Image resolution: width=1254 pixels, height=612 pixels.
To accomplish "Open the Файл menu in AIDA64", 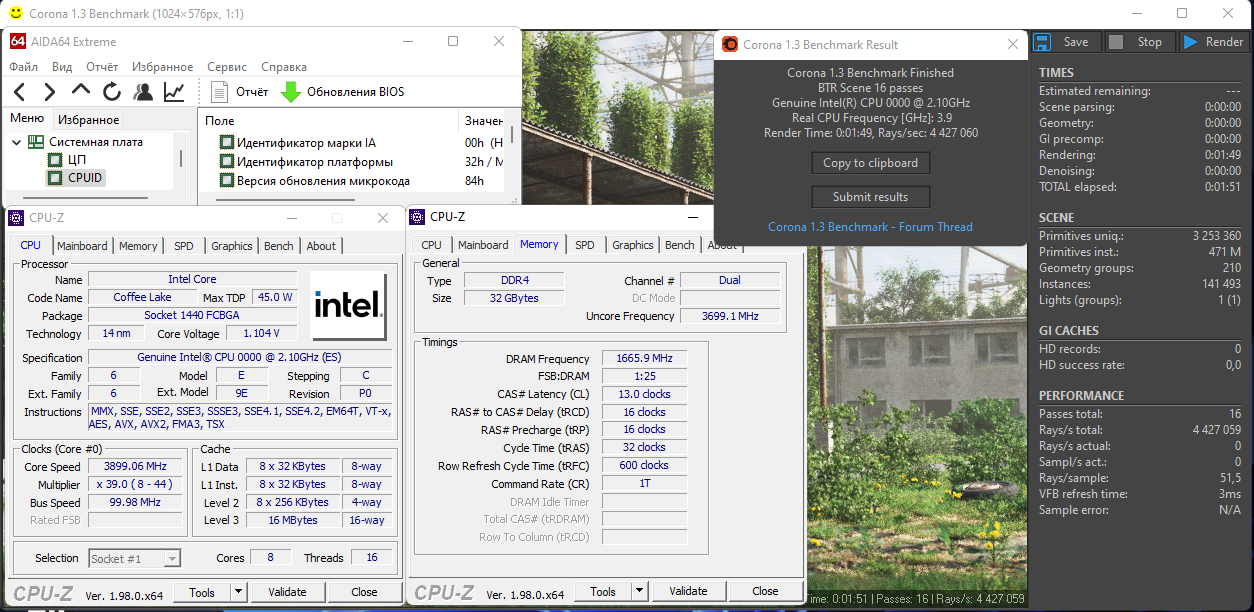I will click(x=24, y=67).
